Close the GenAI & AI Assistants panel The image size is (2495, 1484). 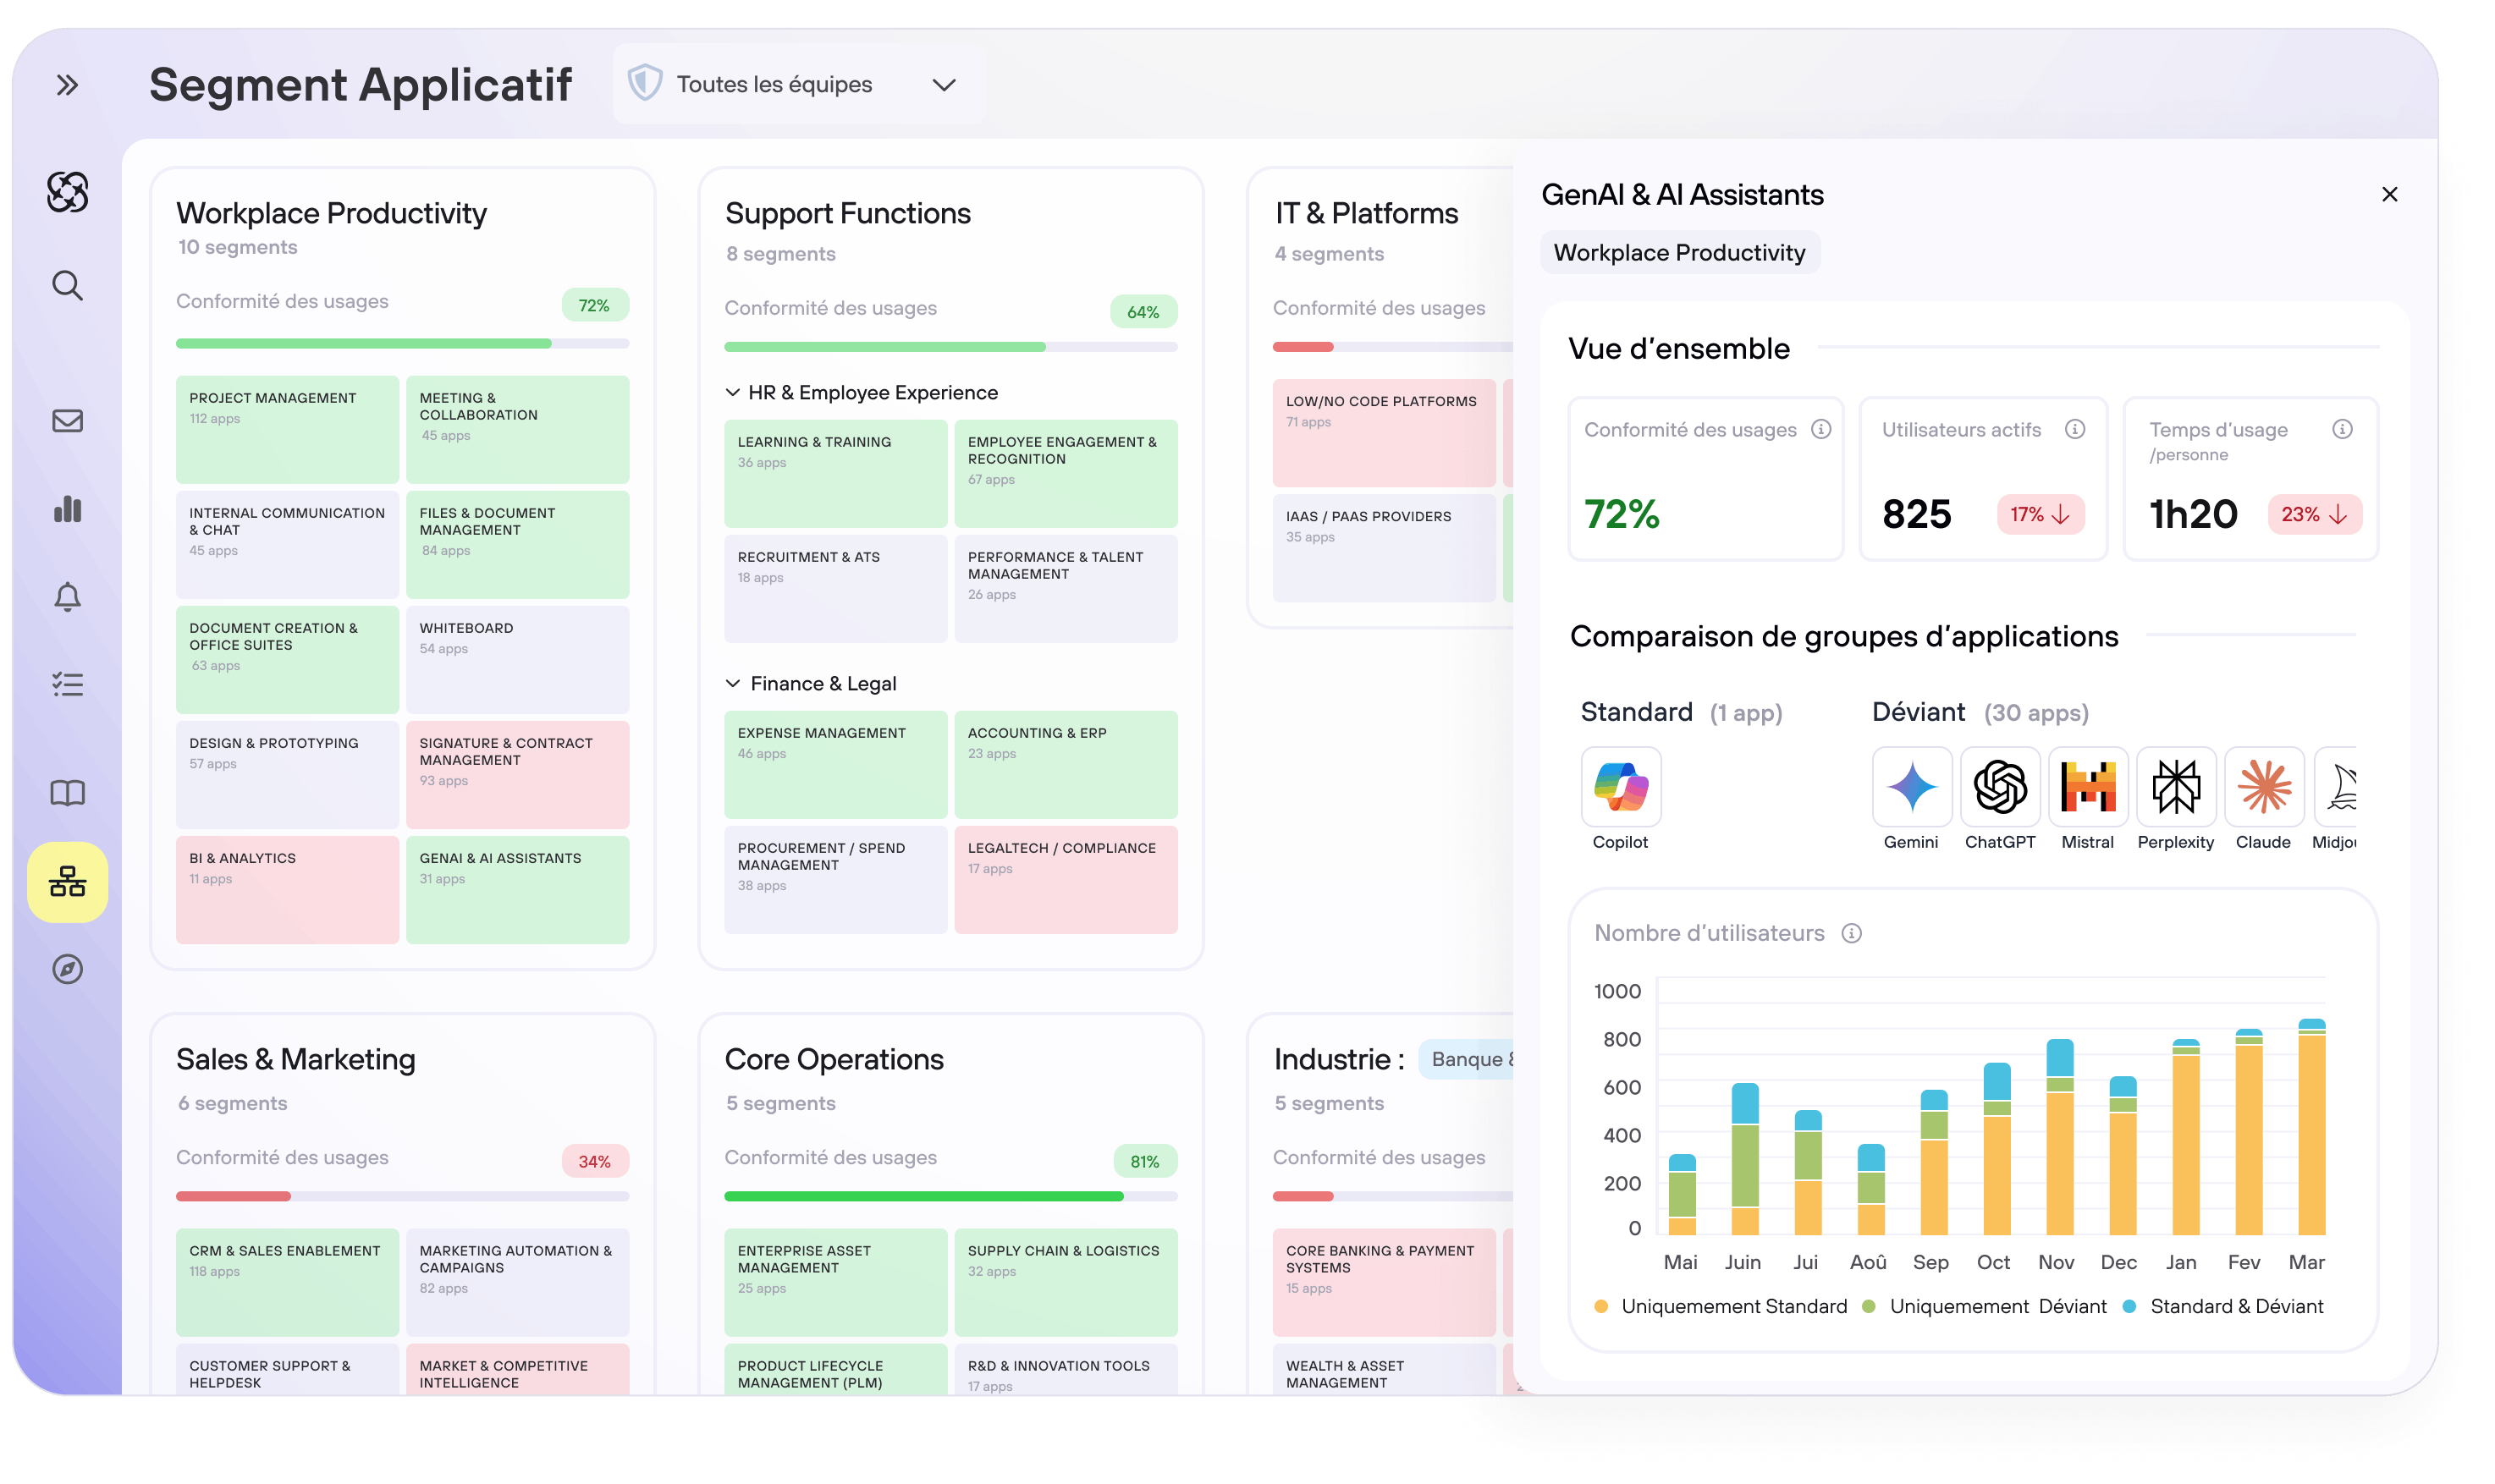coord(2389,194)
